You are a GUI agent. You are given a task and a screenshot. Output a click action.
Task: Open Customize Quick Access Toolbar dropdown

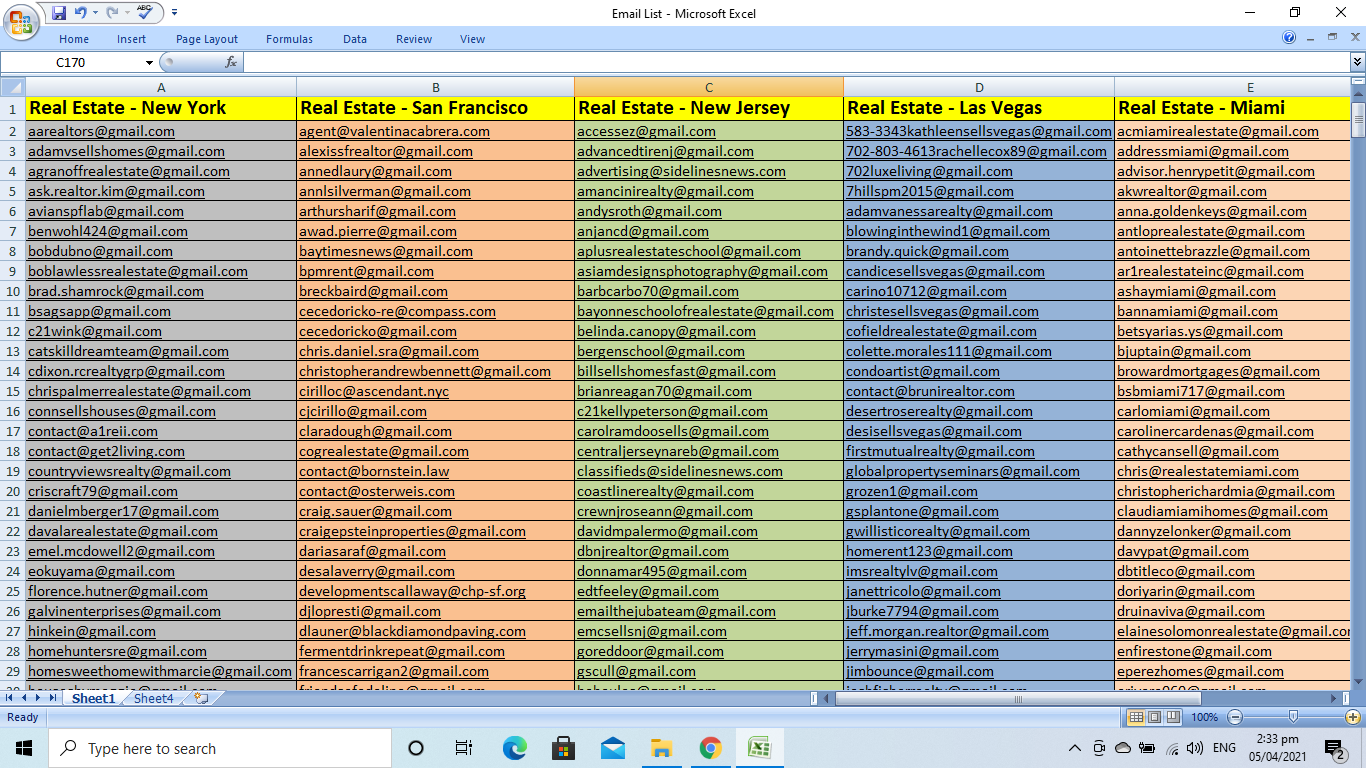click(174, 13)
